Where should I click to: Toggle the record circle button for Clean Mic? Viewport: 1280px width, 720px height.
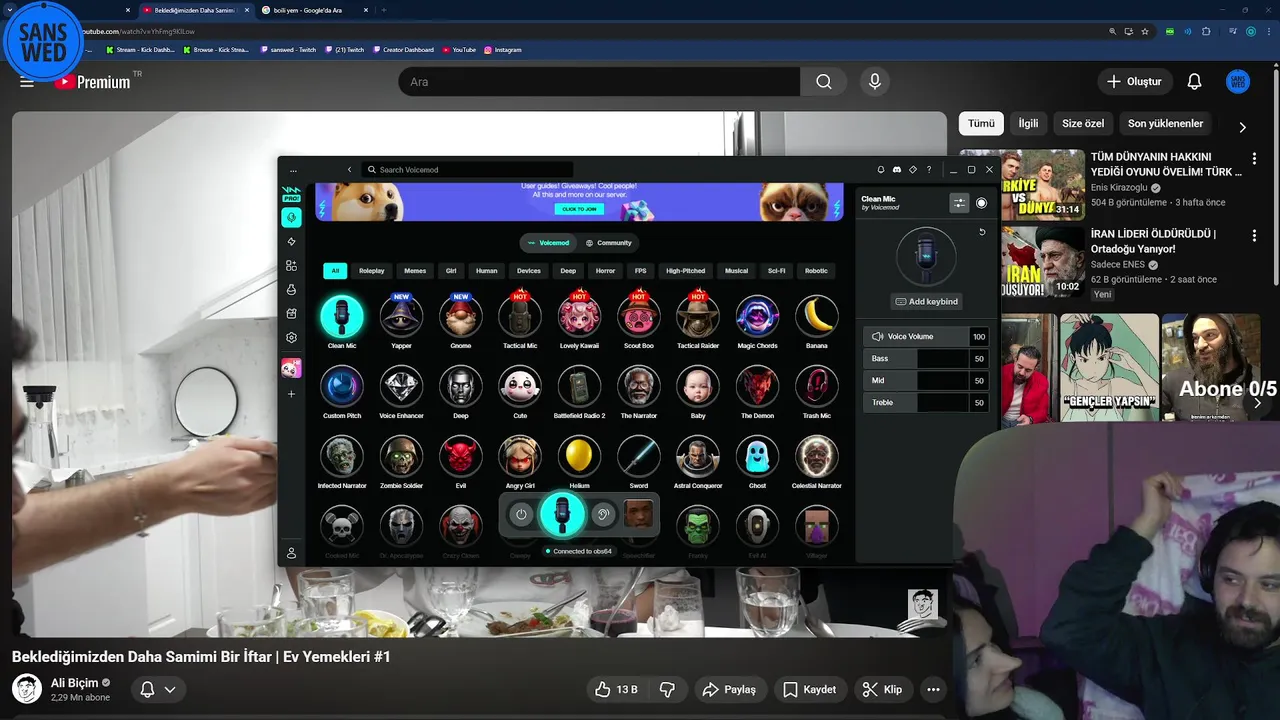coord(981,203)
